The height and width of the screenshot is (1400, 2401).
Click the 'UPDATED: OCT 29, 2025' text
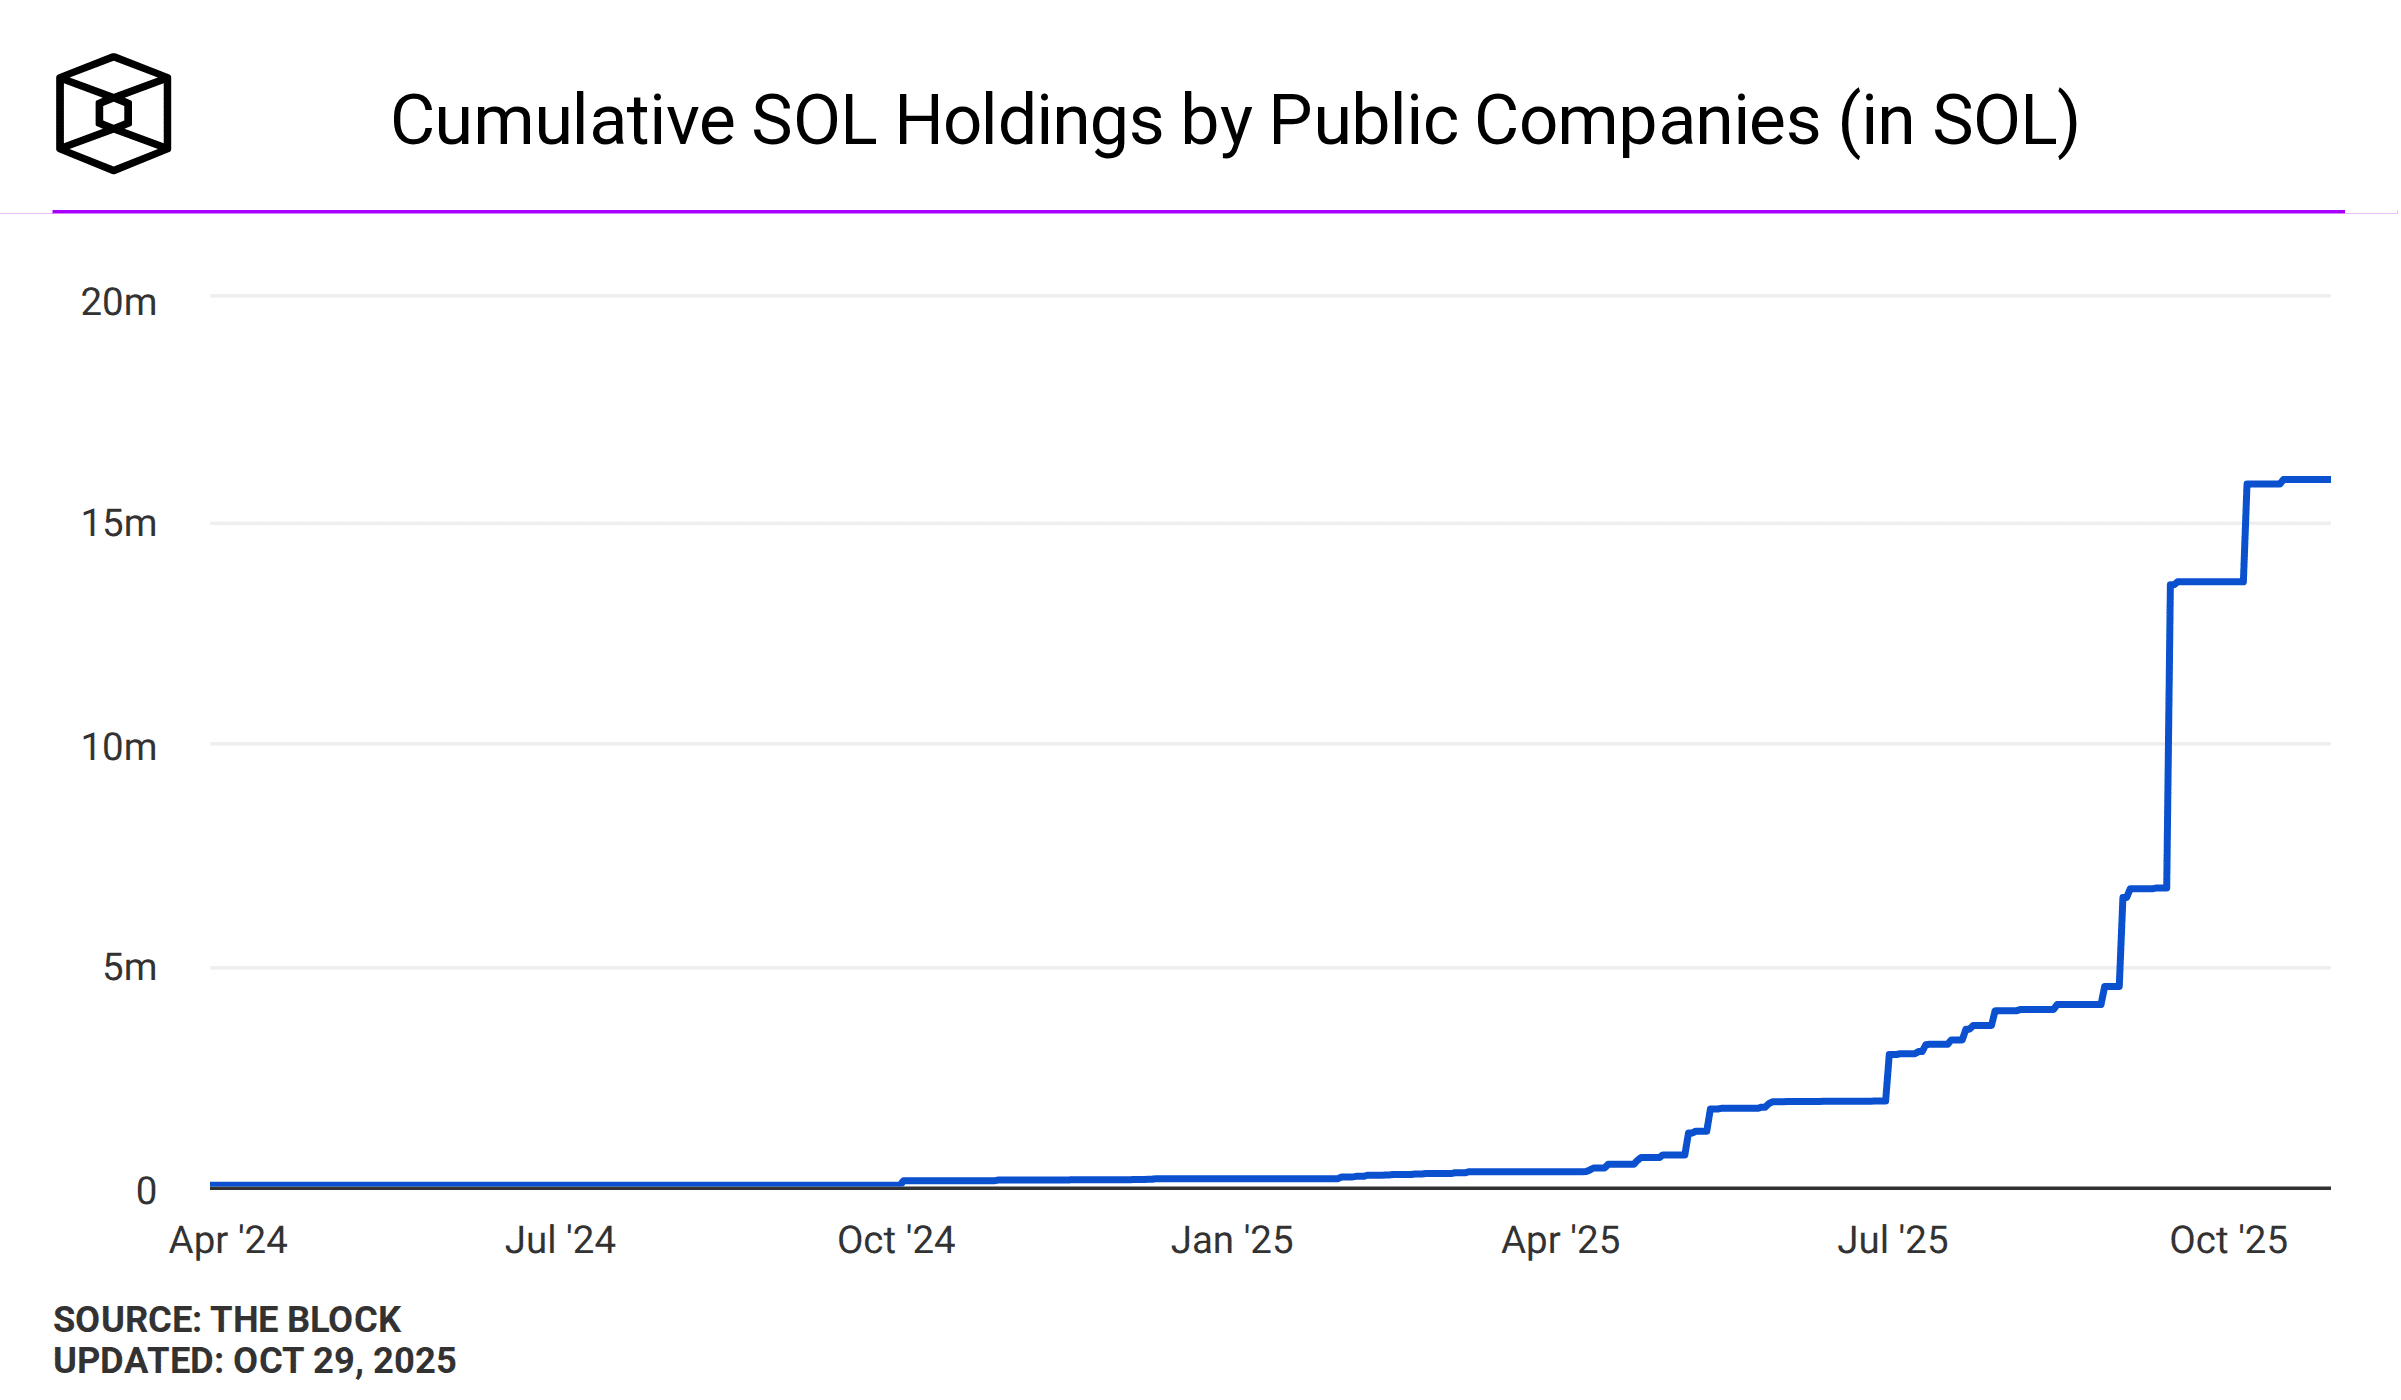pos(255,1360)
